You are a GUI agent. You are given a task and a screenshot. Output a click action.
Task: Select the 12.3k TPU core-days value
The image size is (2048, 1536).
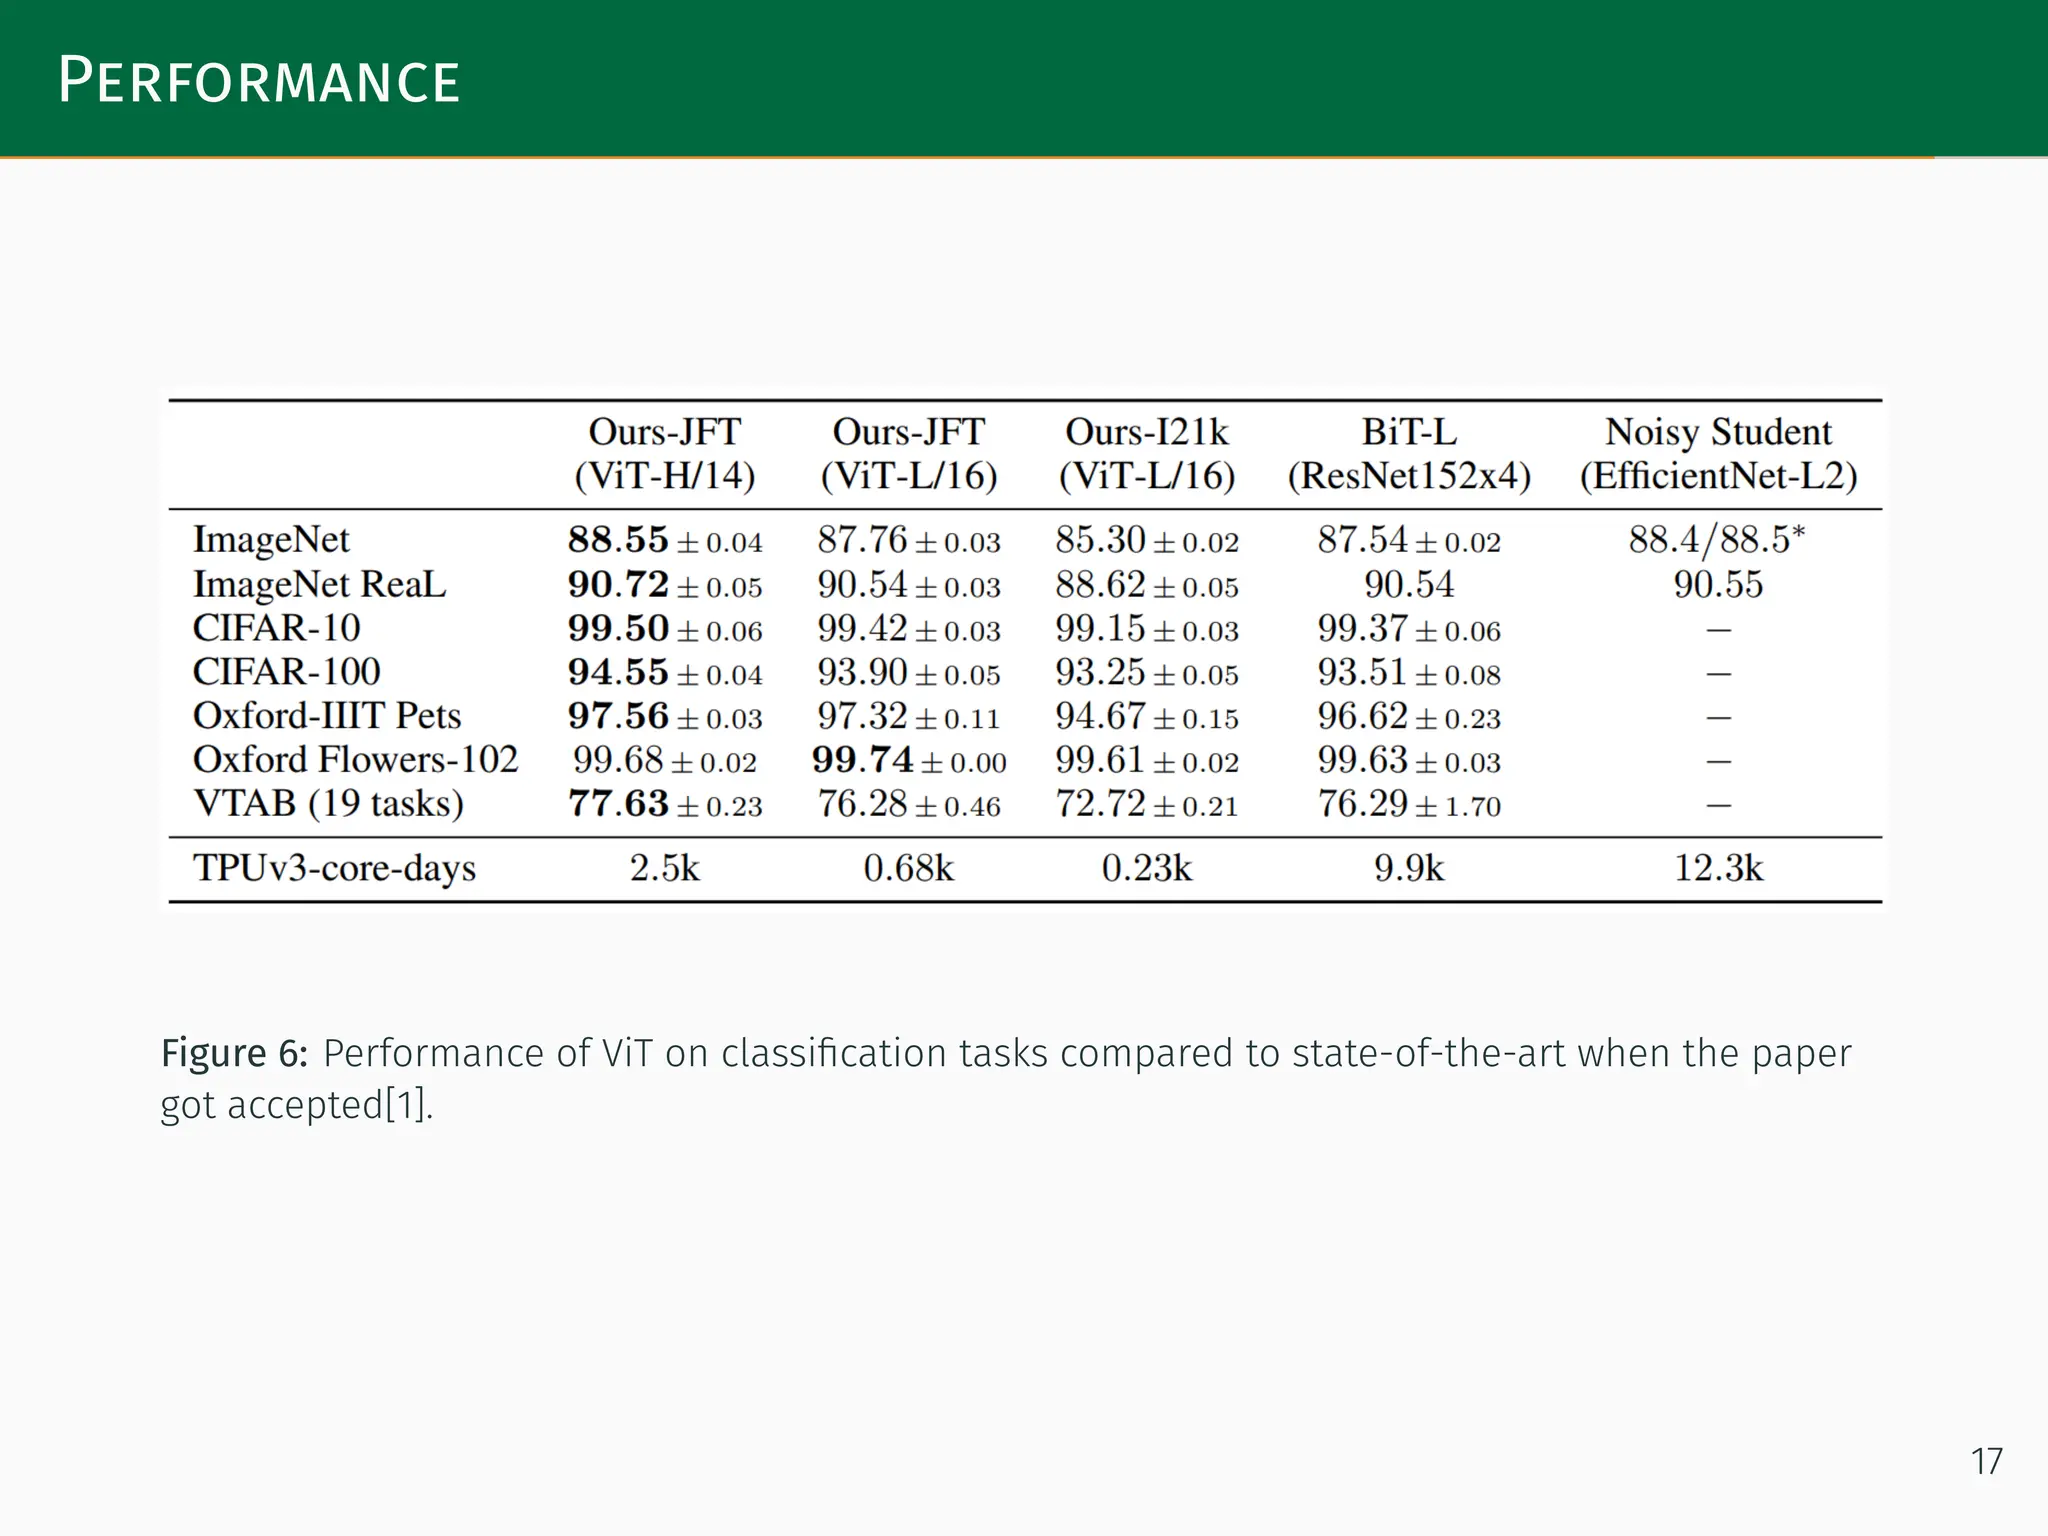click(x=1718, y=868)
